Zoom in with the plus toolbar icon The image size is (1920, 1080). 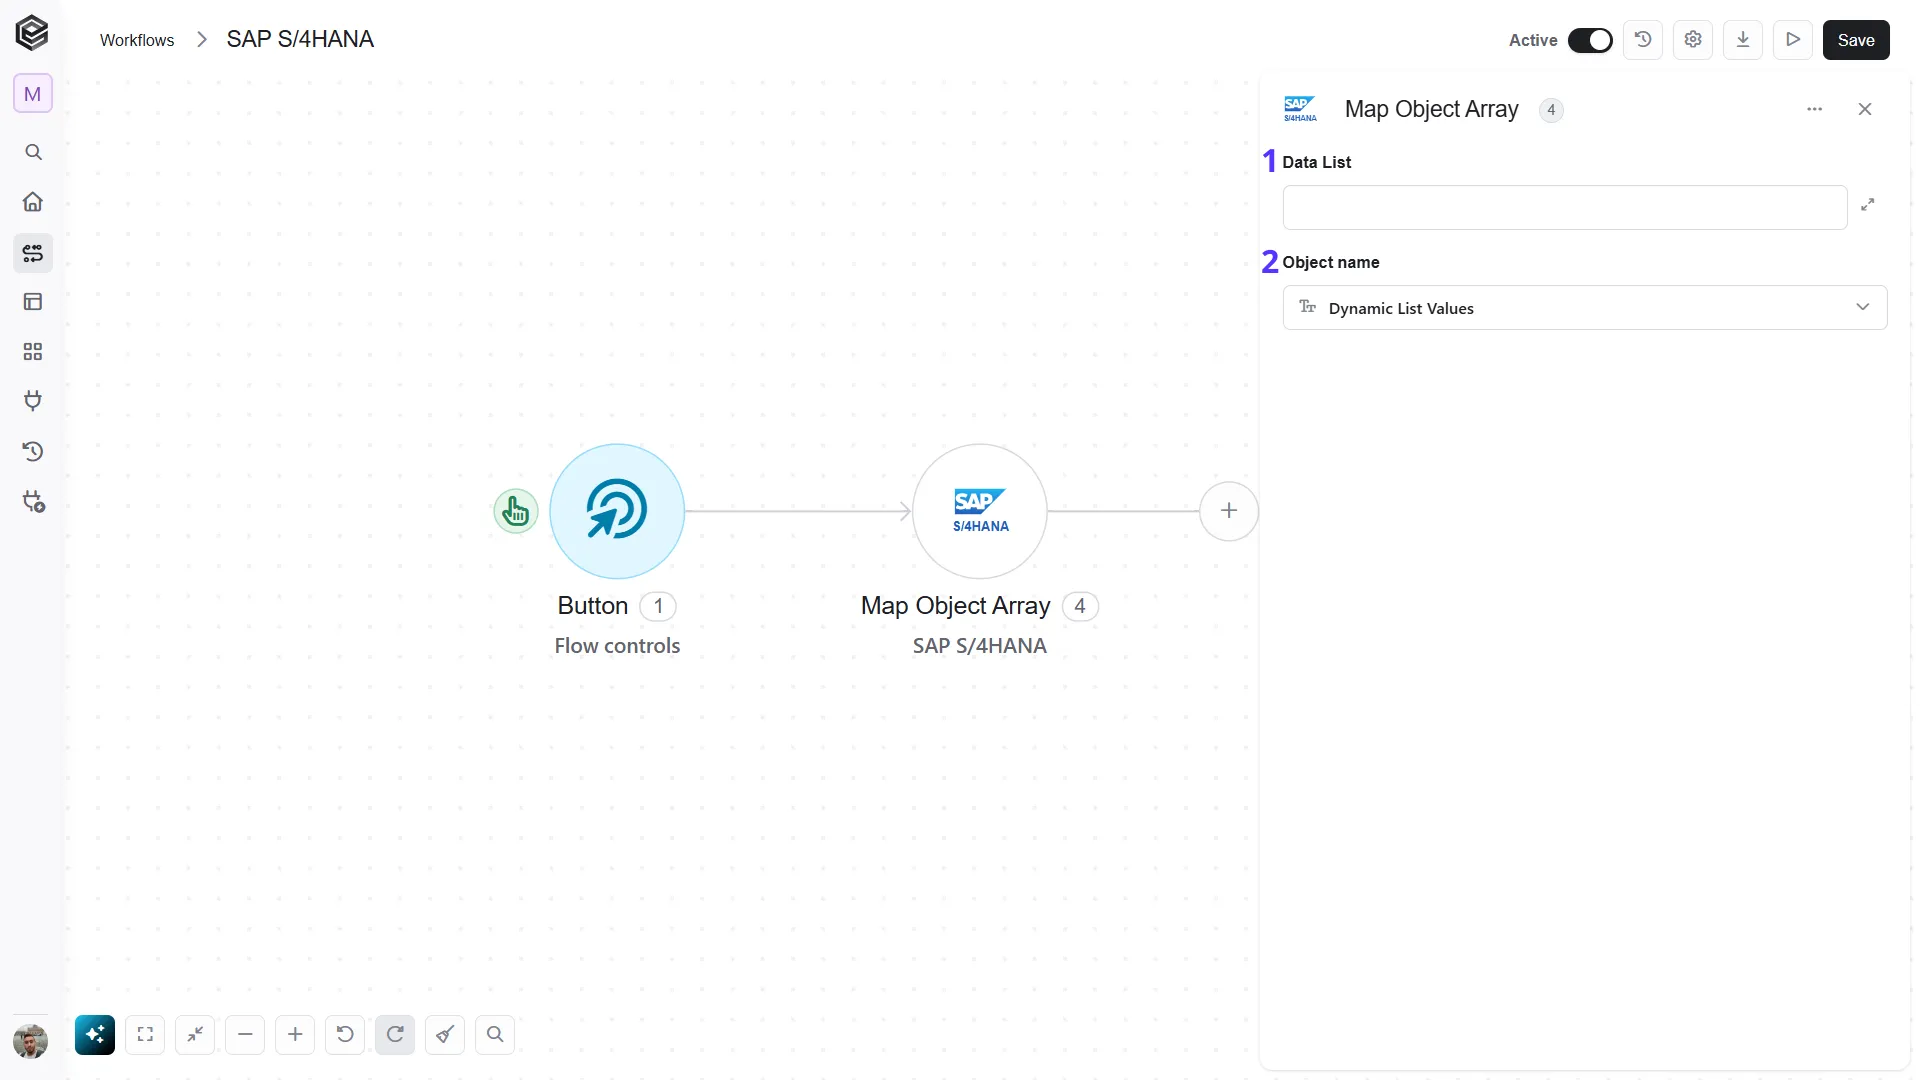tap(295, 1035)
